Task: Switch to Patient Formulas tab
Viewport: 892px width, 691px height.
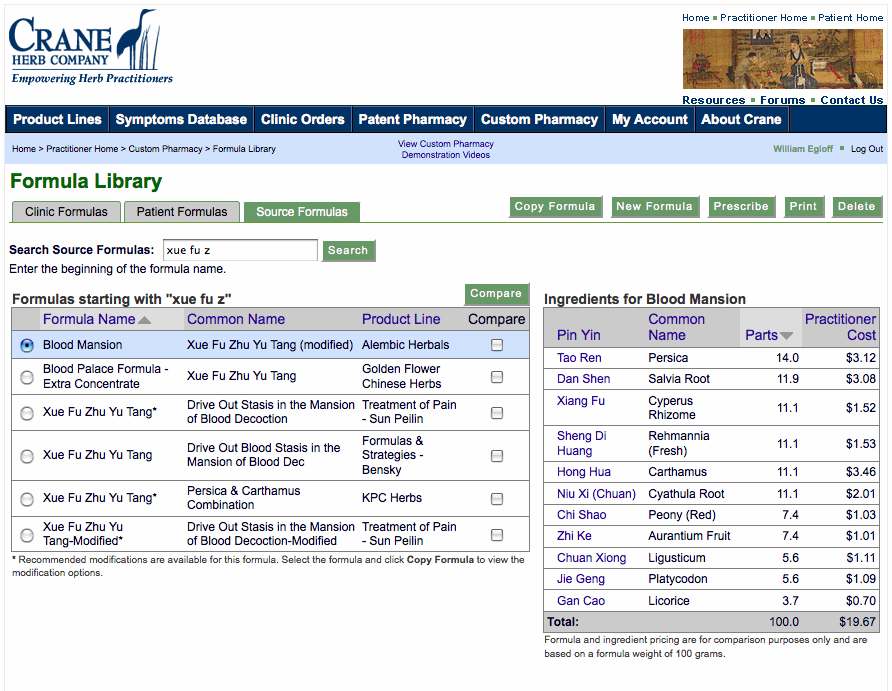Action: (x=182, y=212)
